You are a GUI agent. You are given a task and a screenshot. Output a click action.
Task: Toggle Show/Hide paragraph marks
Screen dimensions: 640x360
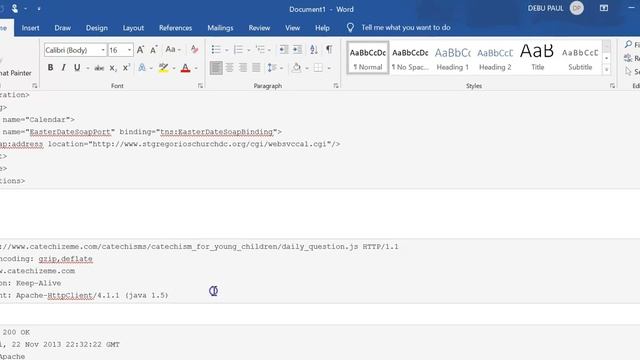click(x=329, y=50)
